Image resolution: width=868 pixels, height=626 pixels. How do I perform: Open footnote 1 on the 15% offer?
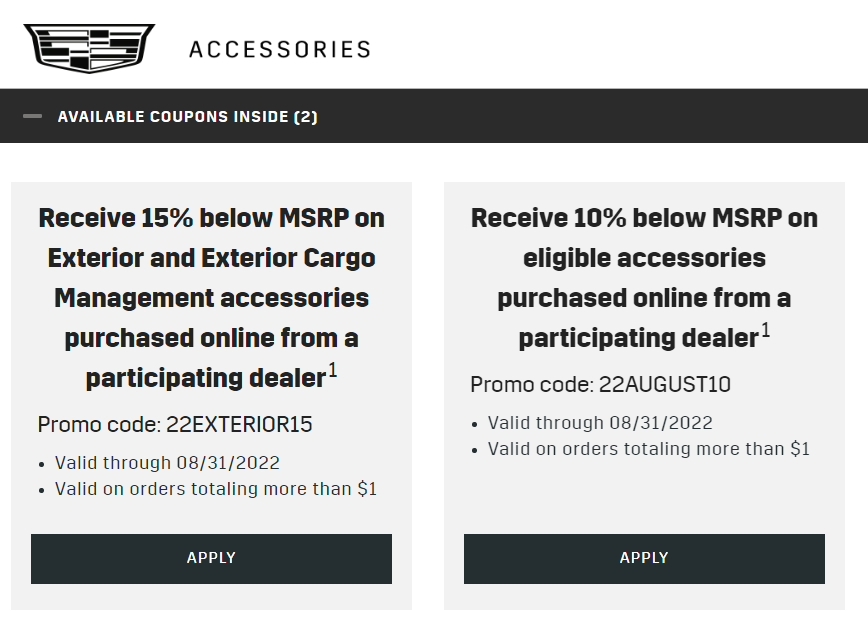[x=333, y=370]
